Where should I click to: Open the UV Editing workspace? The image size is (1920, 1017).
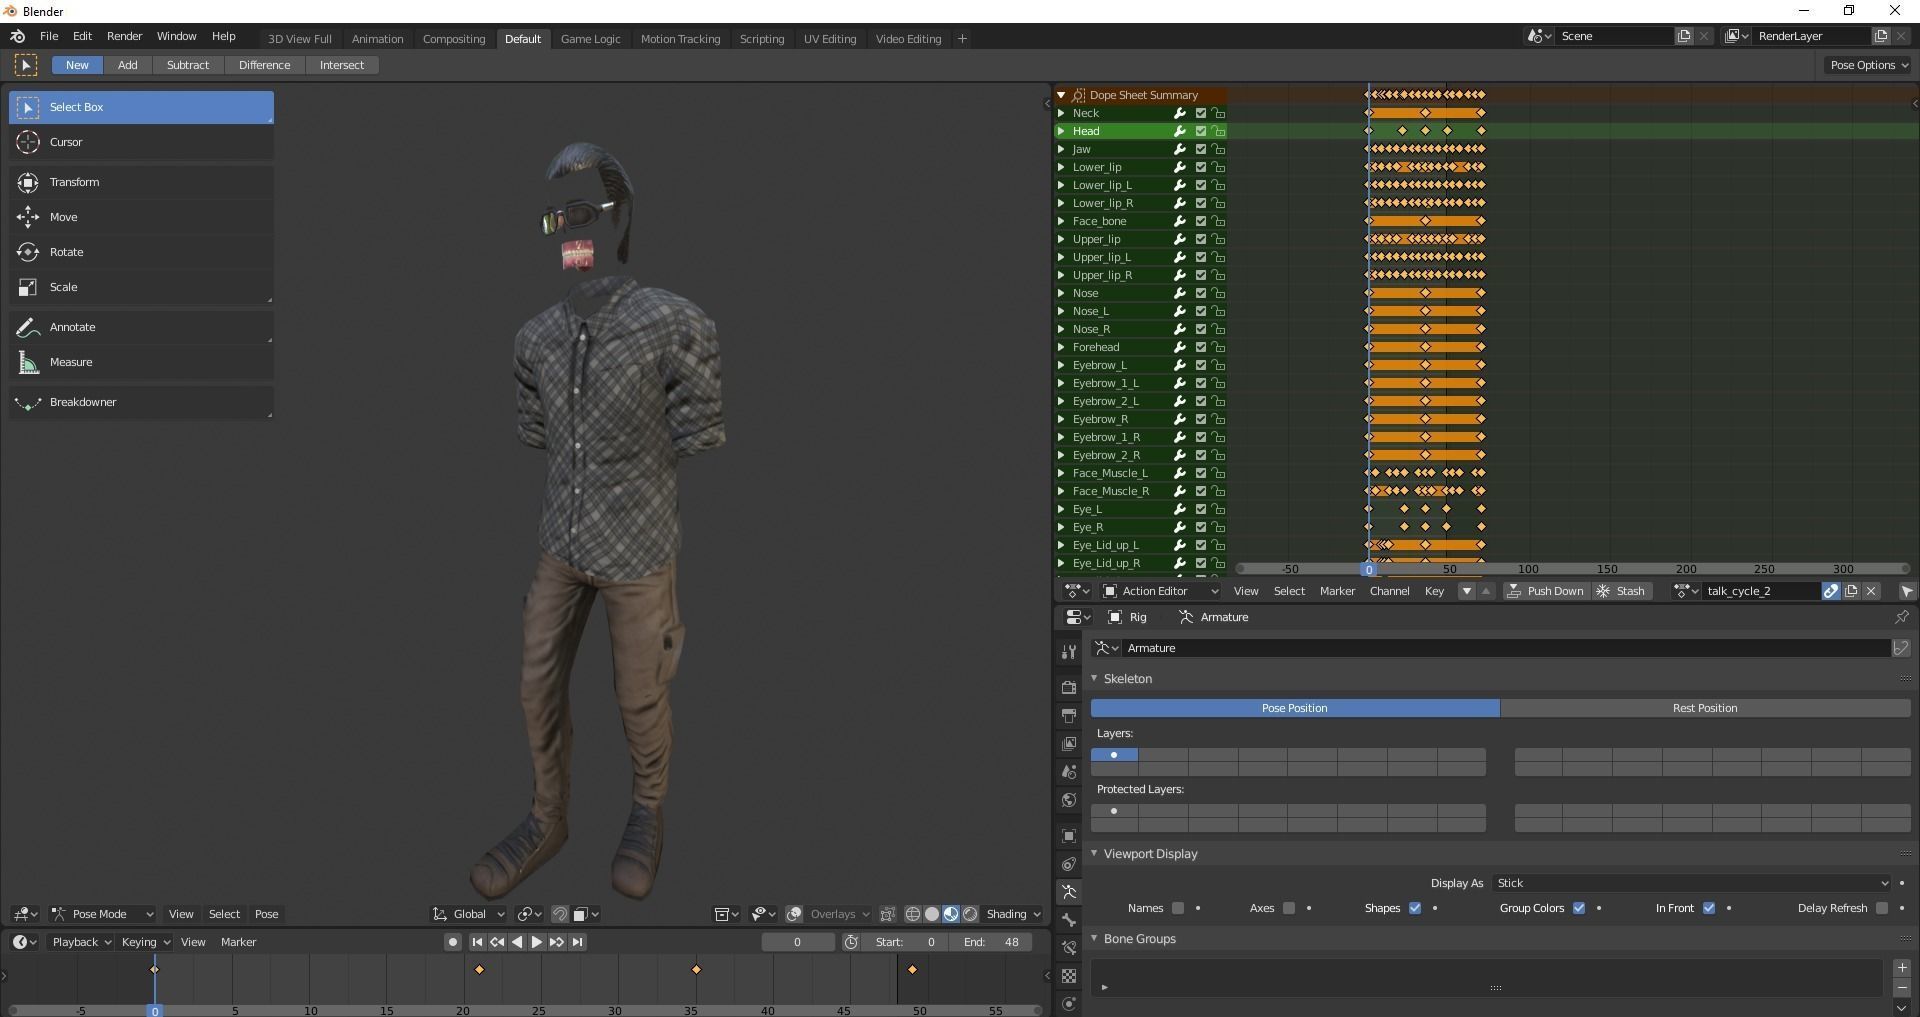coord(830,39)
